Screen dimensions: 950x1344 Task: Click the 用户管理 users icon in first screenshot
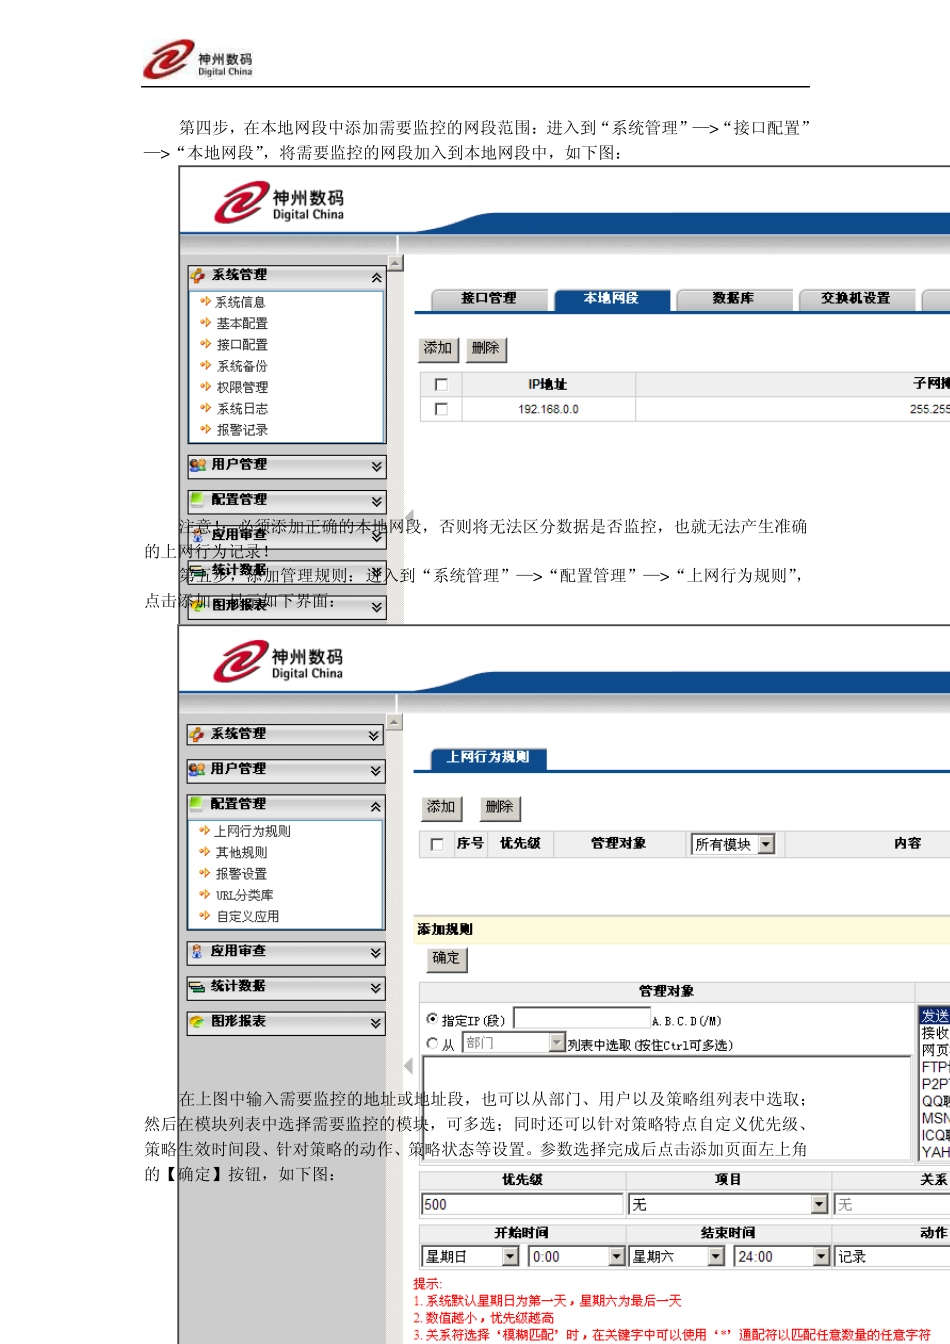click(x=198, y=465)
